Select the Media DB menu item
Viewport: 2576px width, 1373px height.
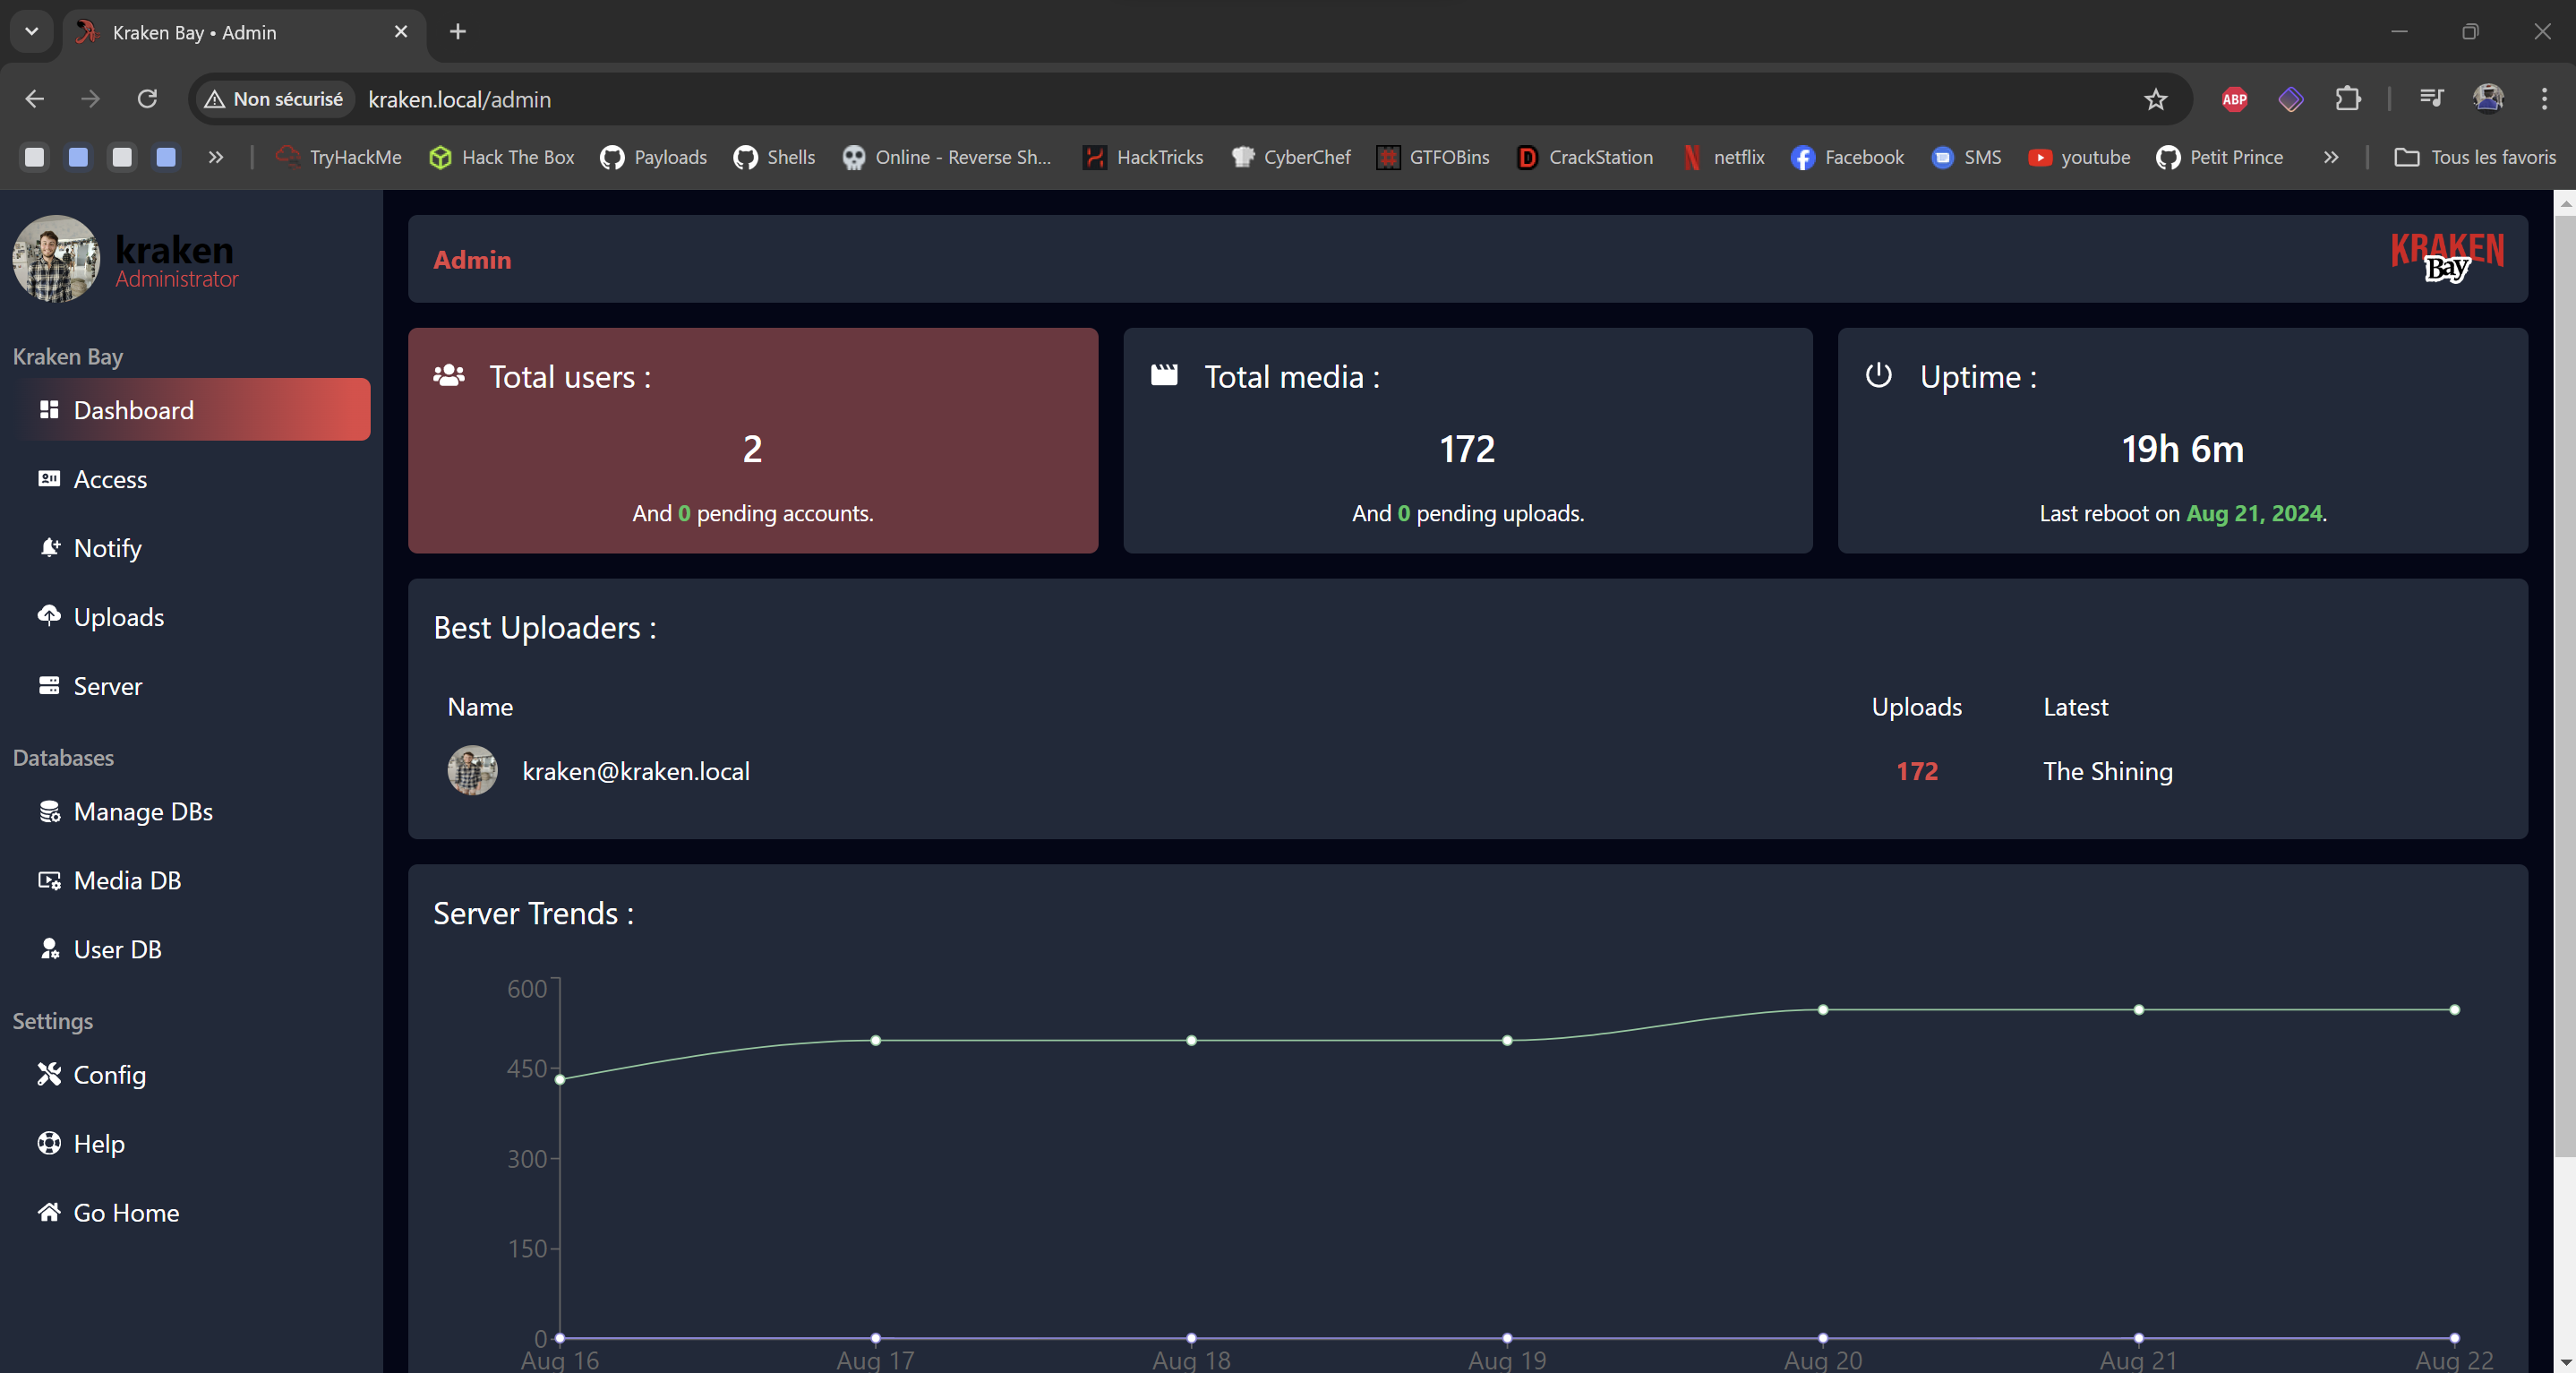point(127,880)
